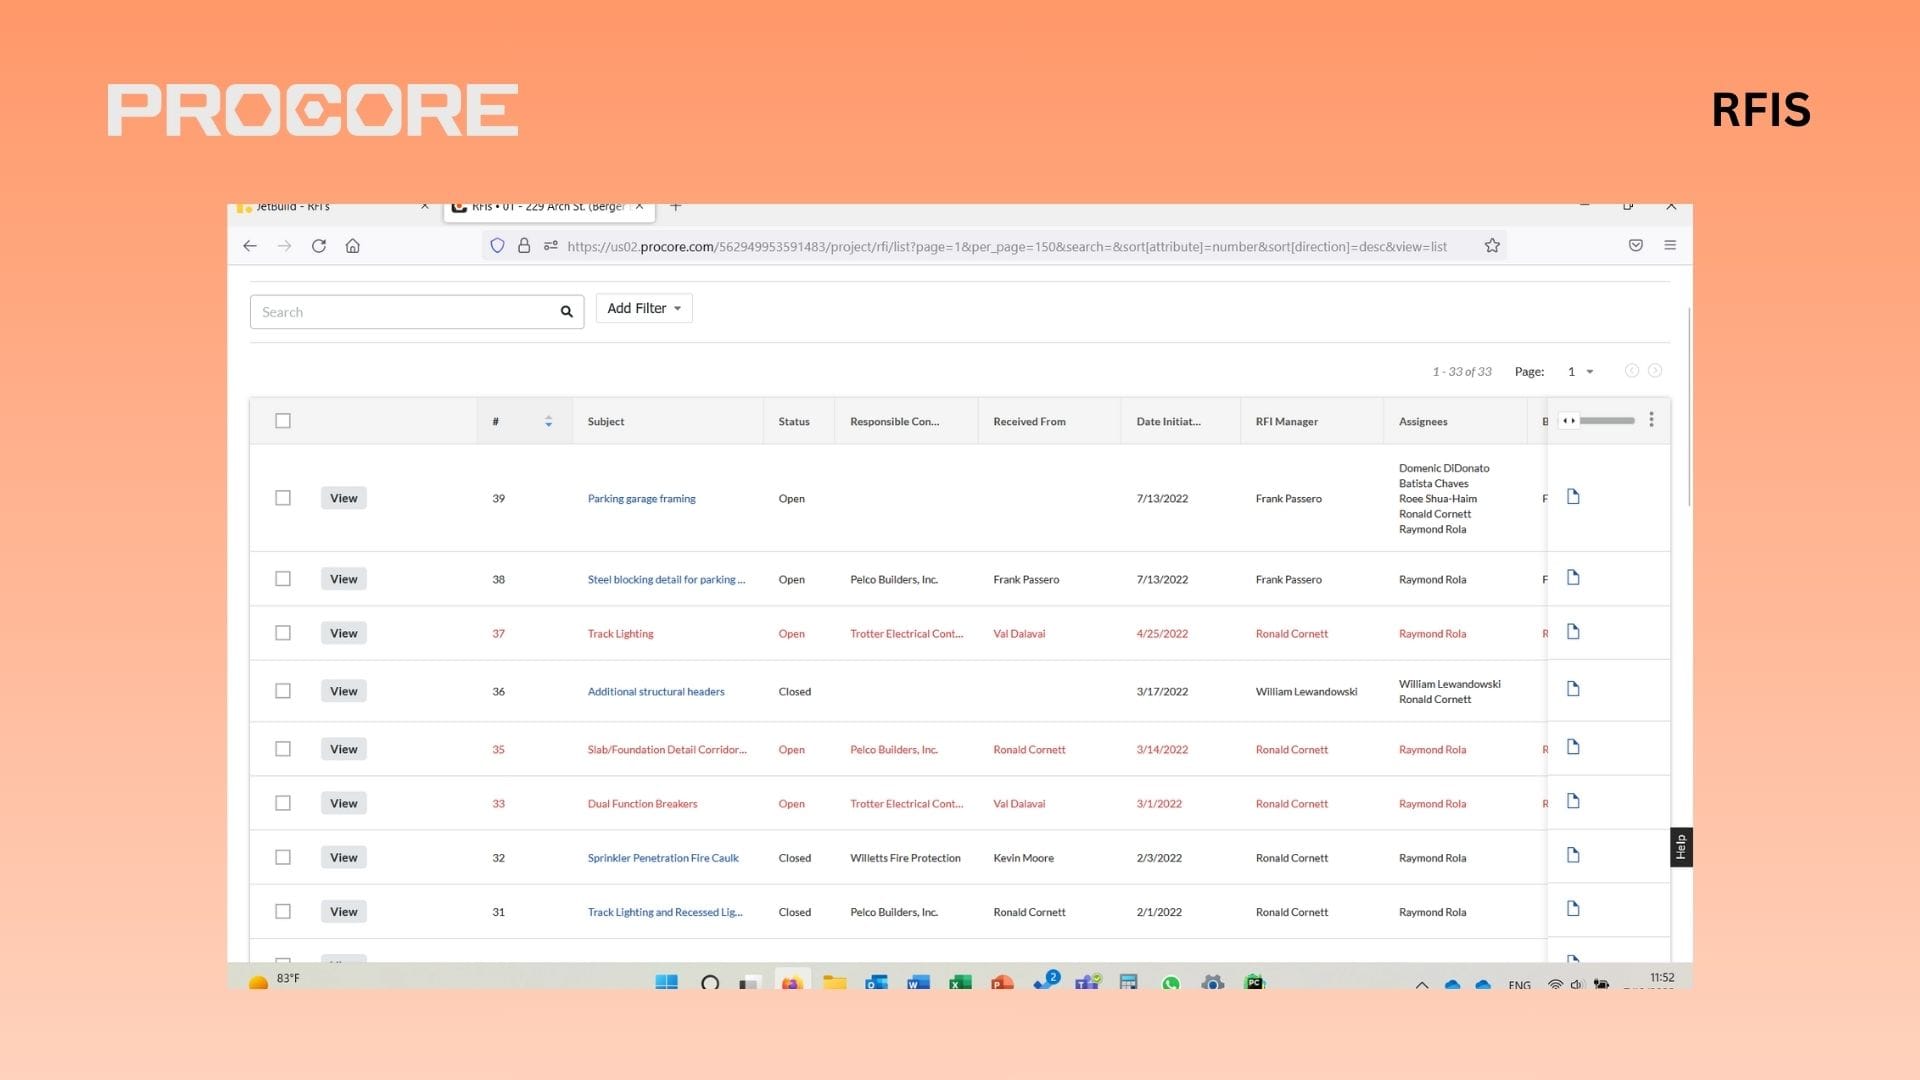Reload the page in browser
Viewport: 1920px width, 1080px height.
pos(319,246)
